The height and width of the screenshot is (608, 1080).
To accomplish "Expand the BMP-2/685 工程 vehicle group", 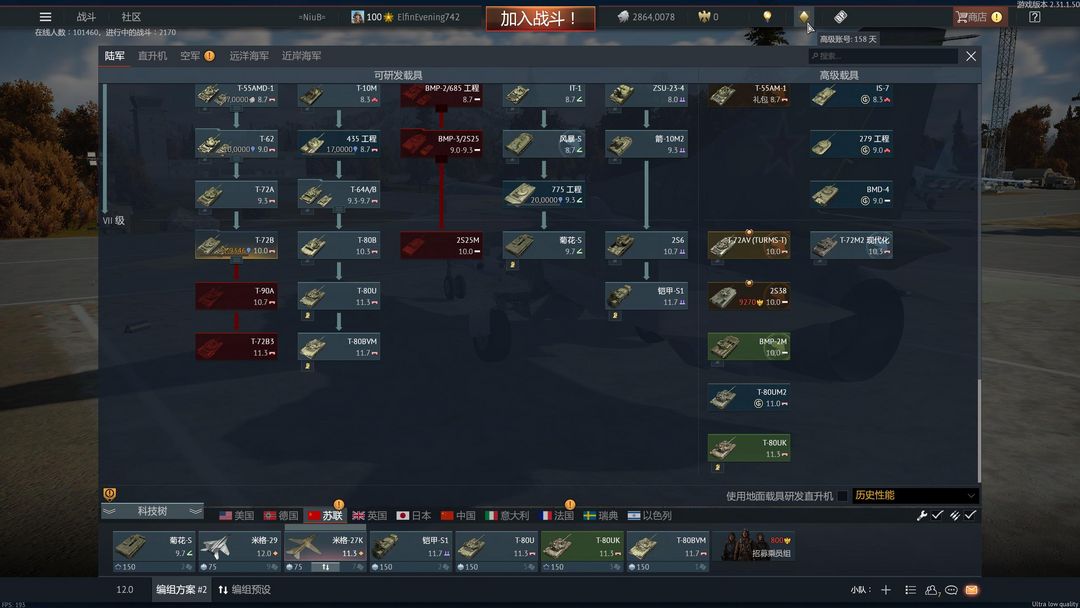I will (442, 94).
